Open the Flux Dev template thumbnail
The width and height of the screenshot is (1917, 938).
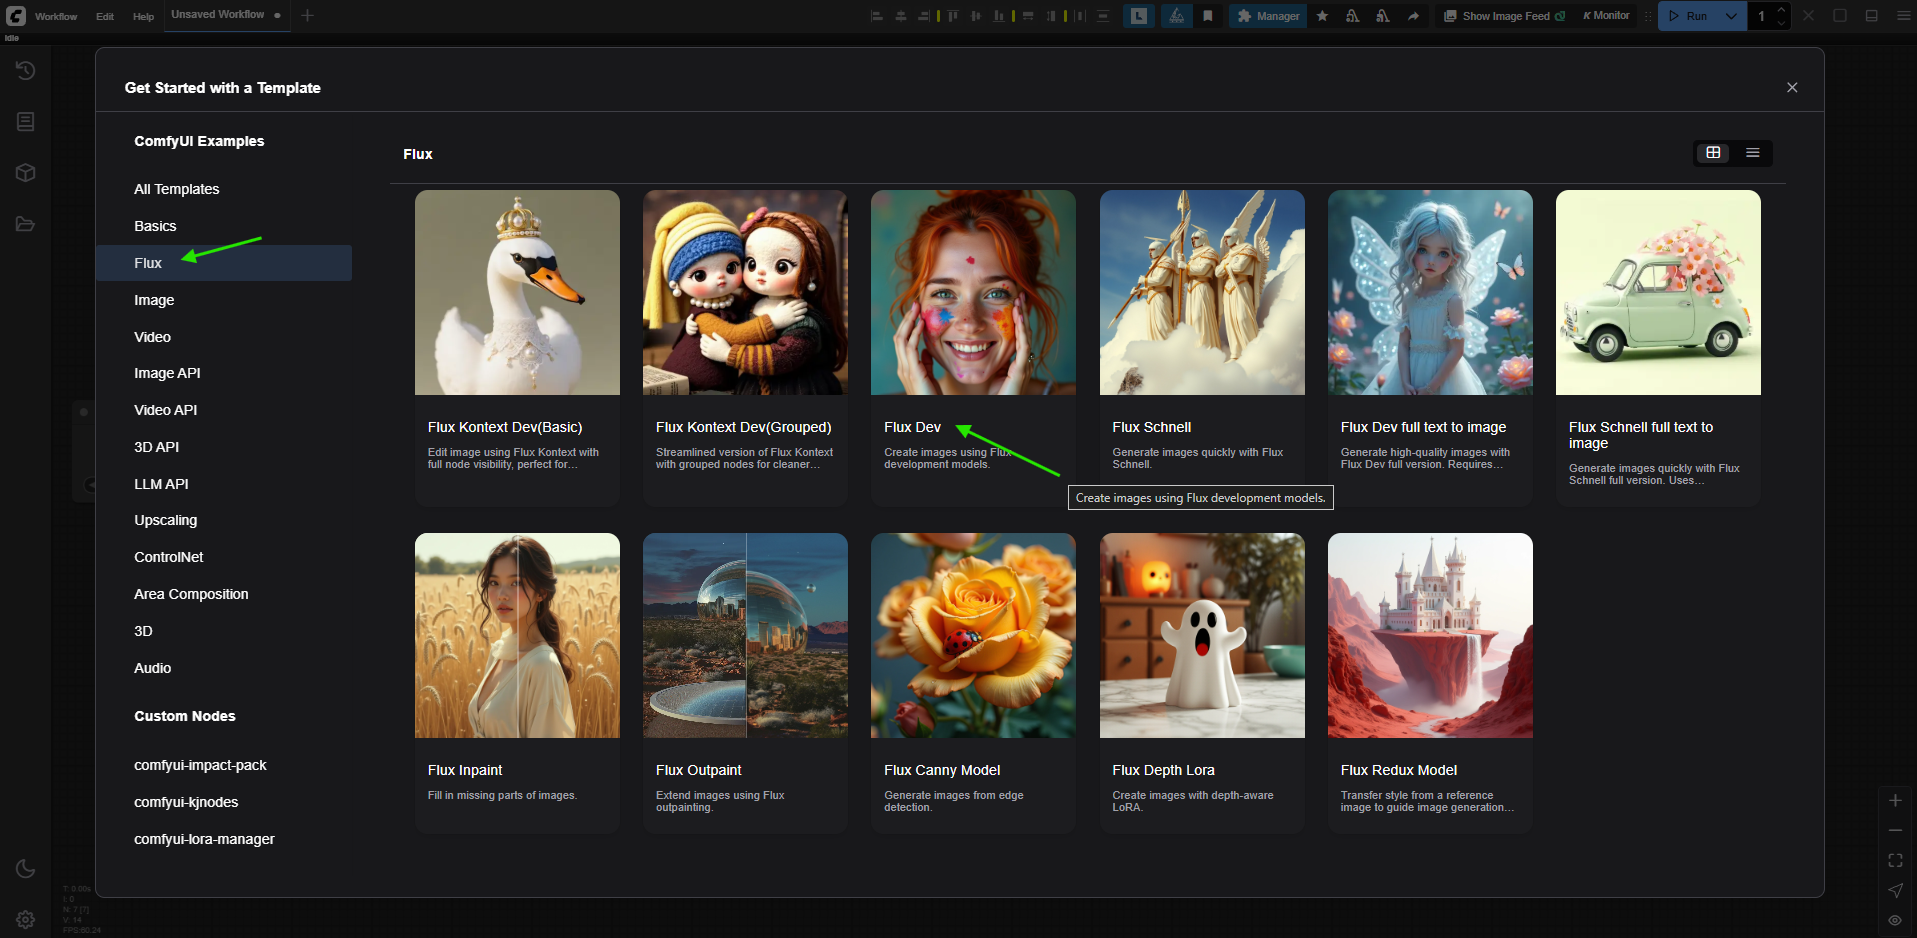click(x=973, y=292)
